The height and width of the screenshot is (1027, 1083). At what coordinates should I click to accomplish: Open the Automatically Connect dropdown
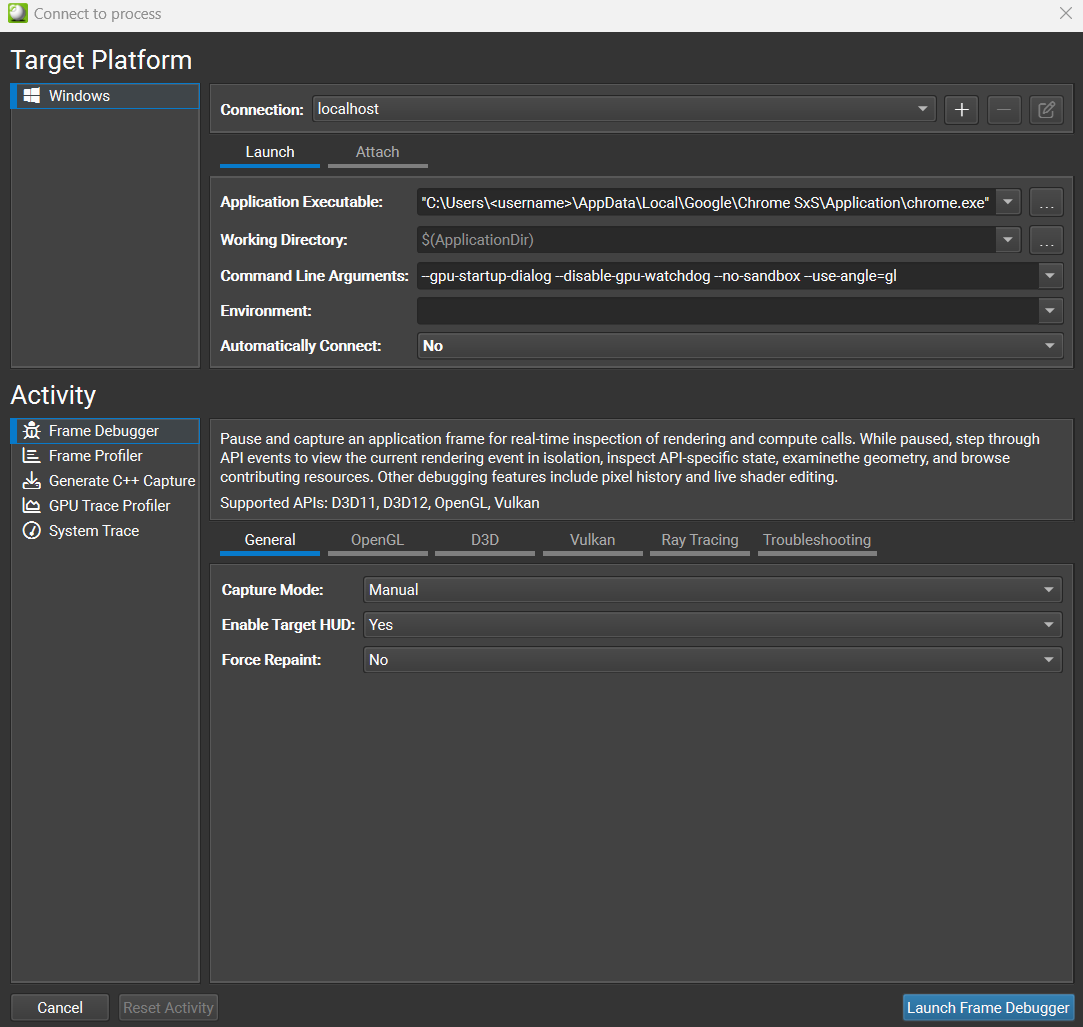(740, 345)
